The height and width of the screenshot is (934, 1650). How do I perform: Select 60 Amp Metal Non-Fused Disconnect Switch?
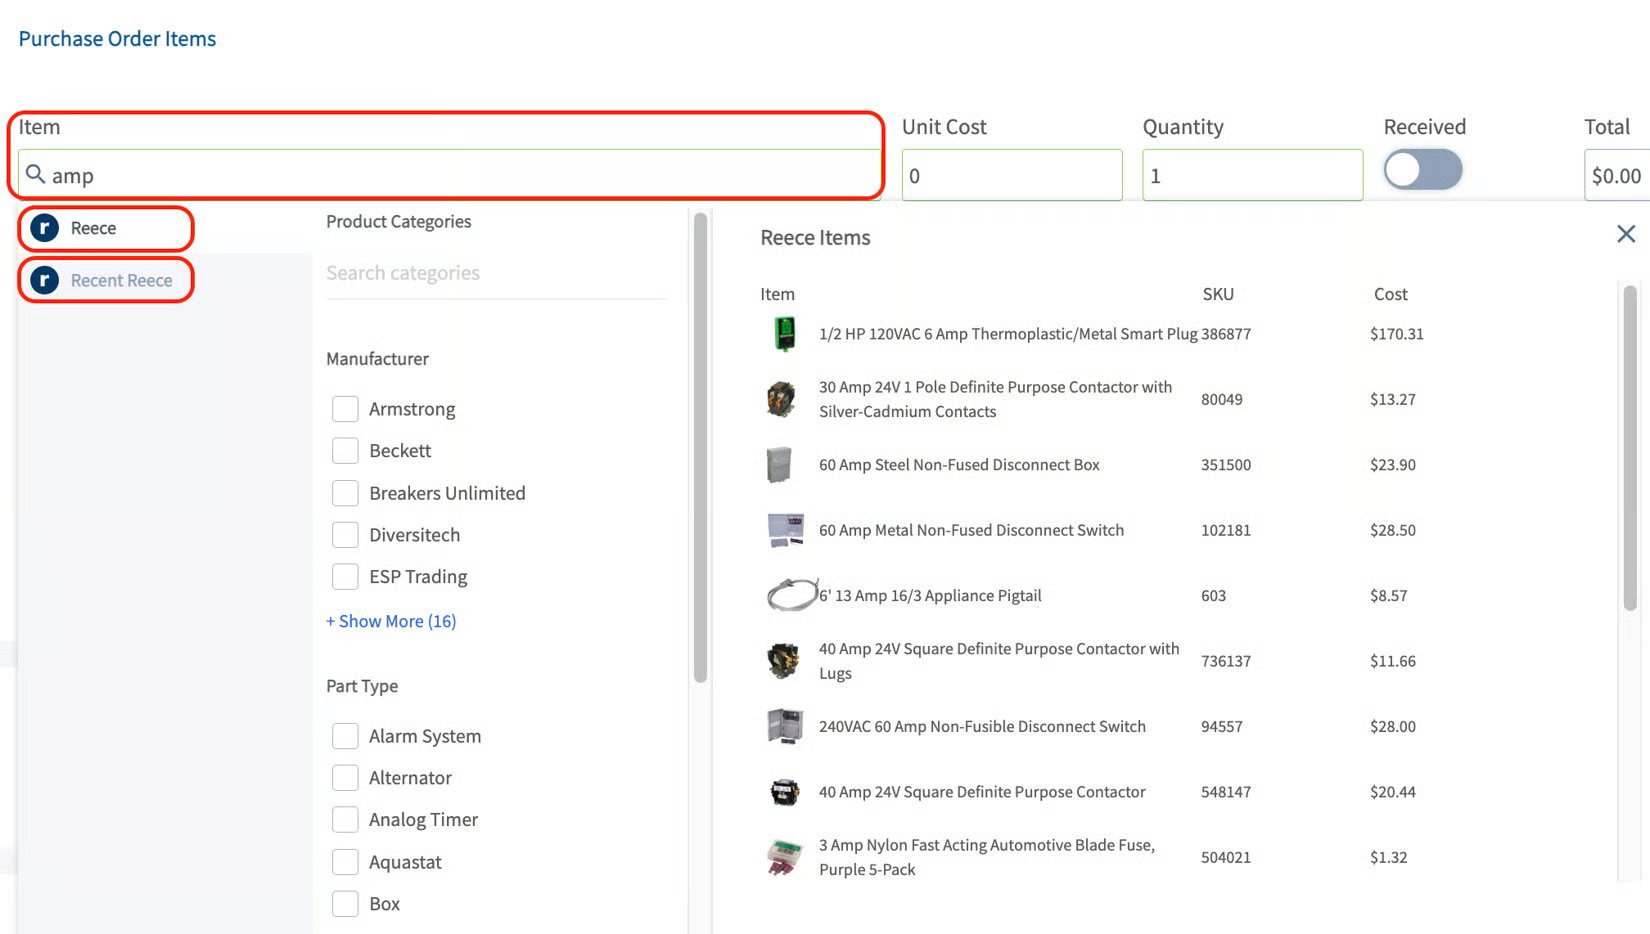971,530
